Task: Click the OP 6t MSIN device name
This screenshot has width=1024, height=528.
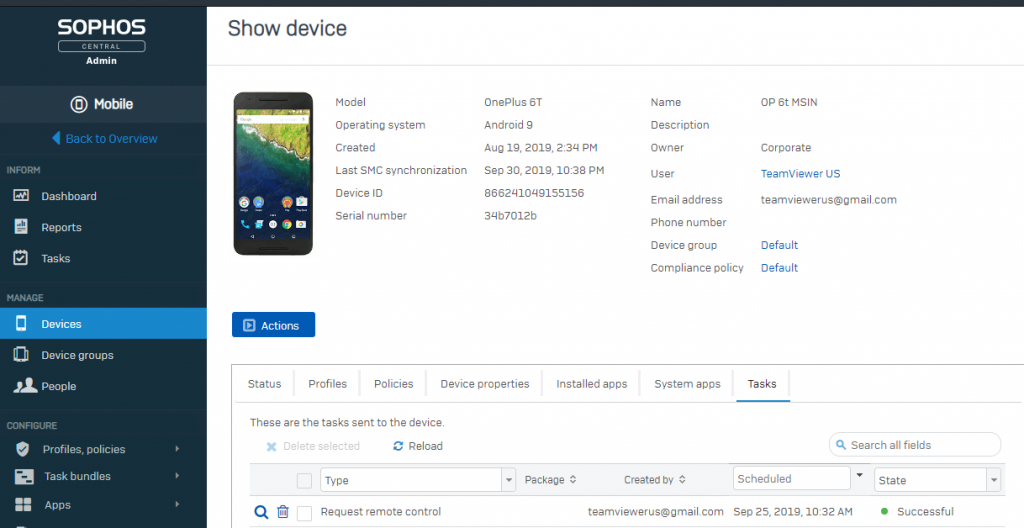Action: pos(789,103)
